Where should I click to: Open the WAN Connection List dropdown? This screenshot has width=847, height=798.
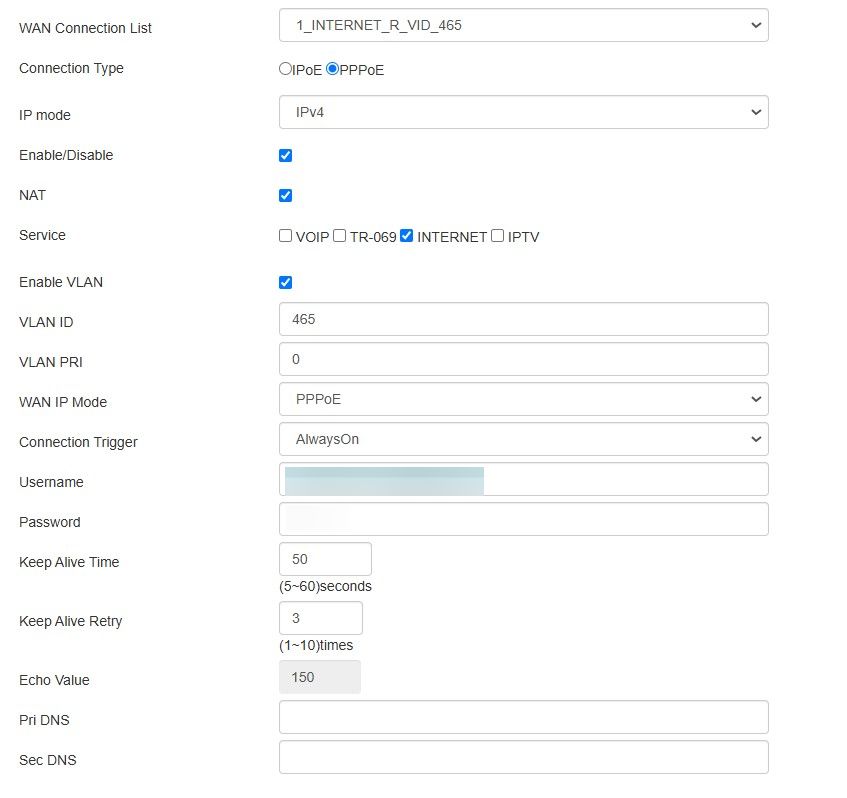point(523,25)
